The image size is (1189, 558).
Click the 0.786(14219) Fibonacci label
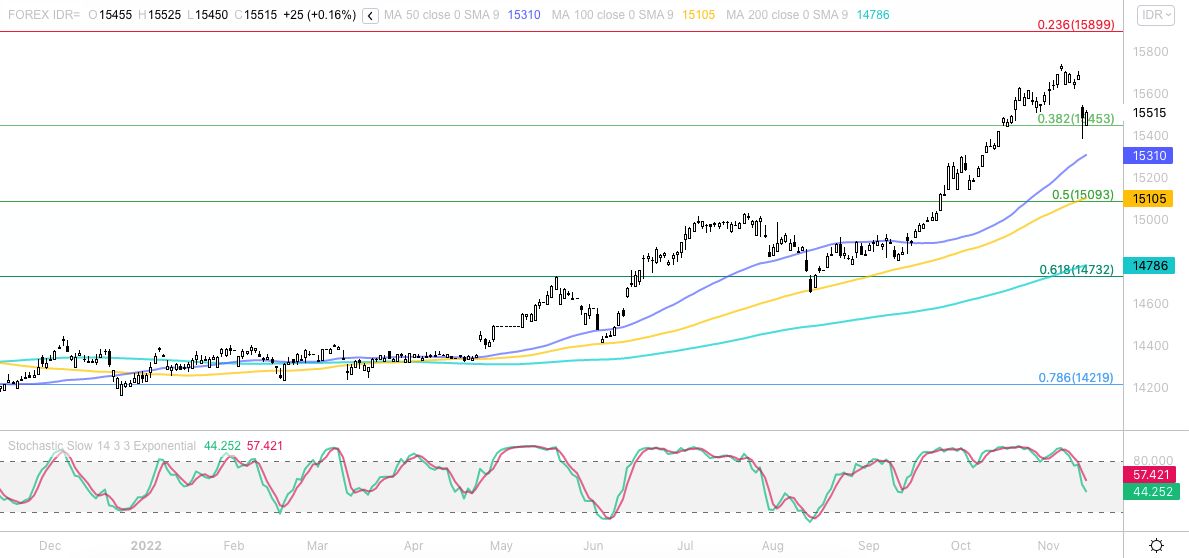(x=1076, y=378)
